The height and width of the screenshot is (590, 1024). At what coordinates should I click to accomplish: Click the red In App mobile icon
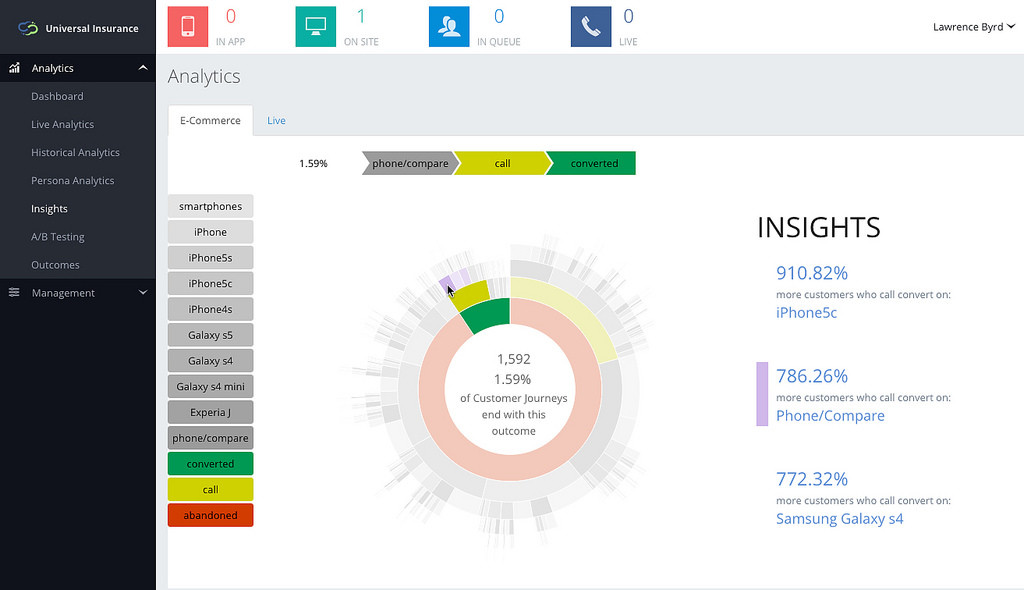188,27
